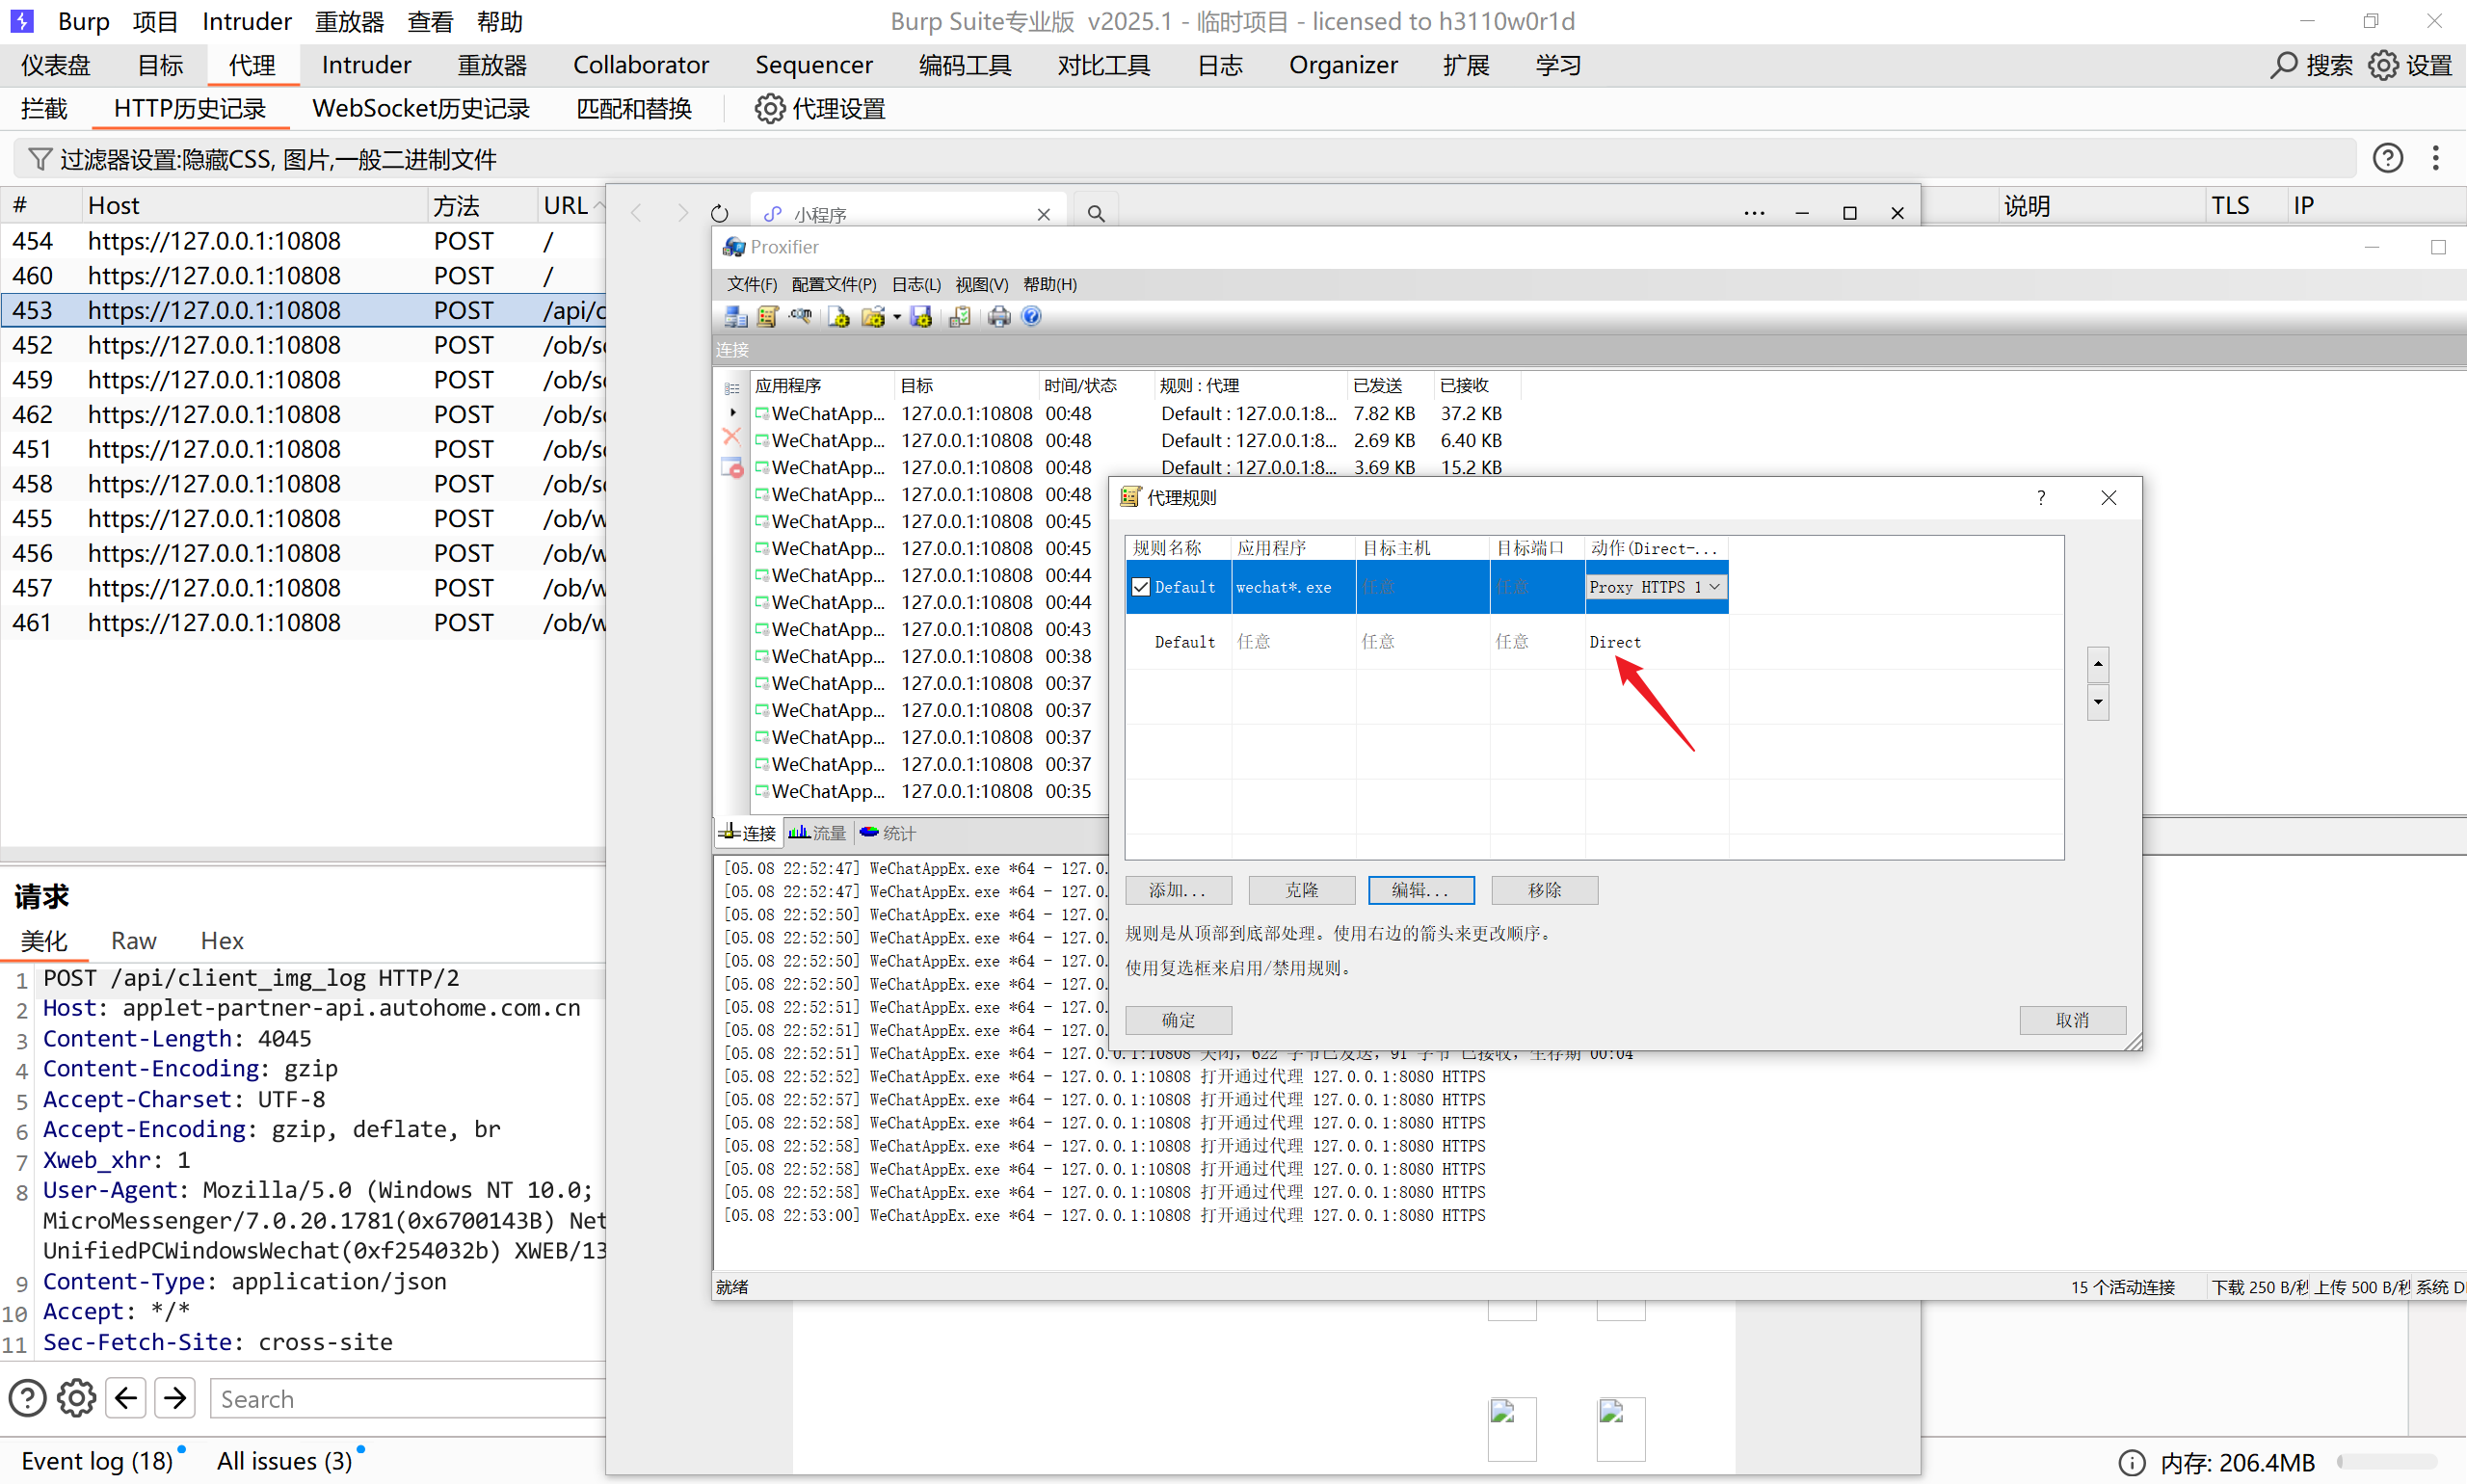Viewport: 2467px width, 1484px height.
Task: Open Proxifier help with blue question icon
Action: [x=1031, y=317]
